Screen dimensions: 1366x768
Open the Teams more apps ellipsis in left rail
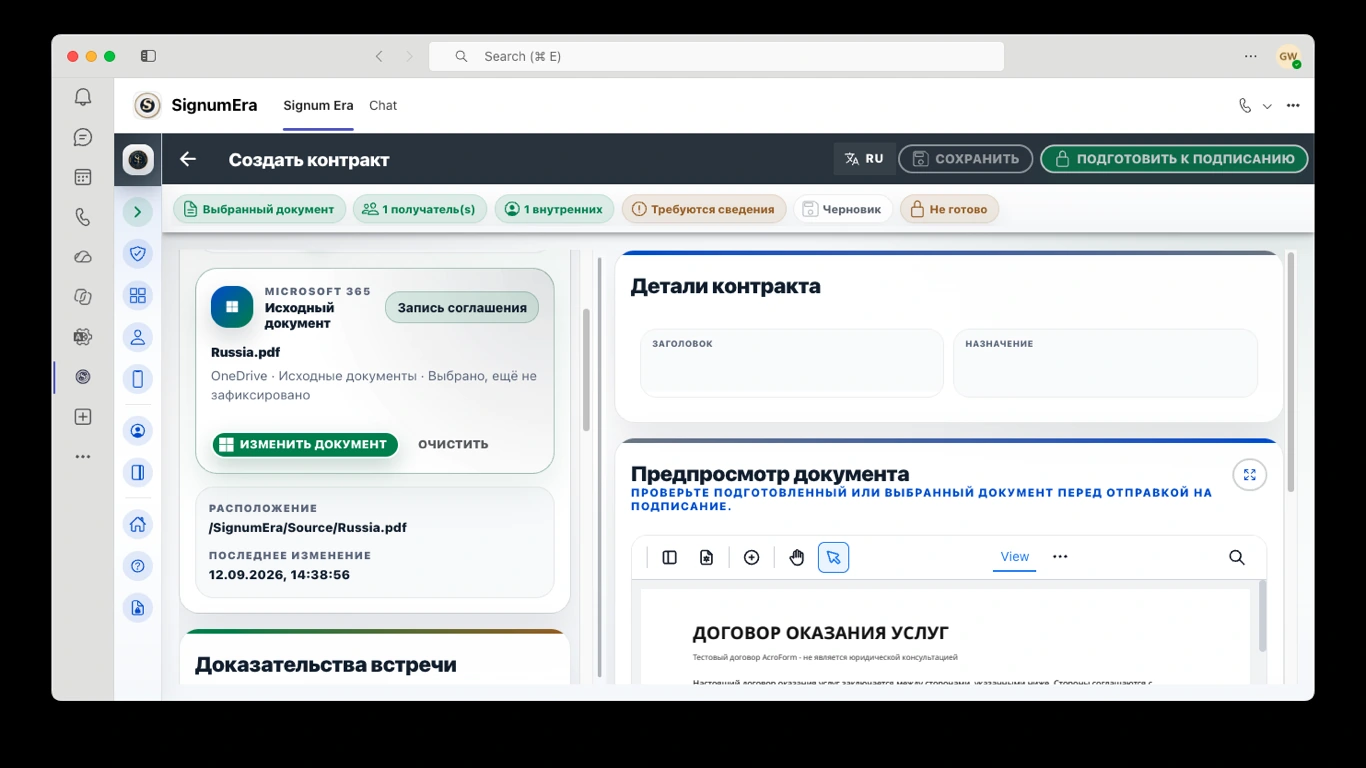point(83,457)
